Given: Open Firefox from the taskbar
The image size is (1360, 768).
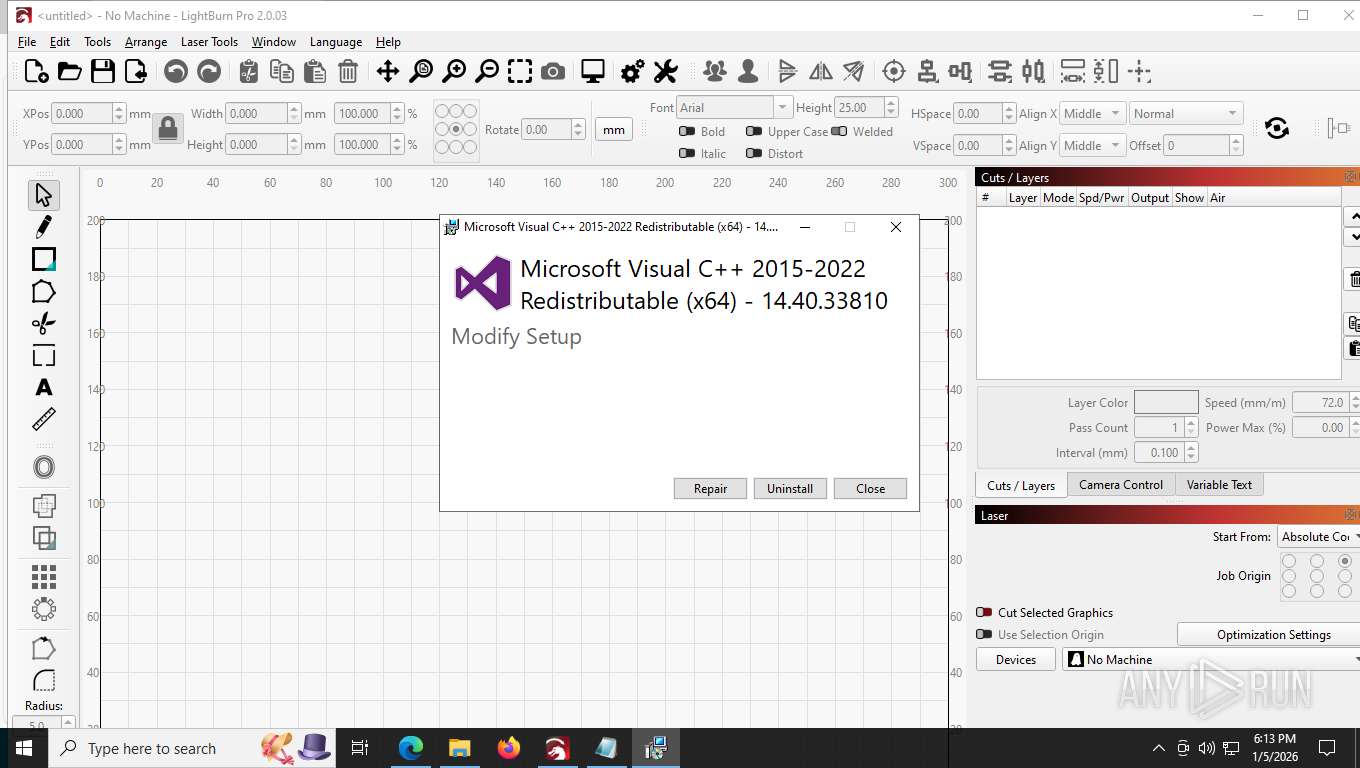Looking at the screenshot, I should (x=509, y=748).
